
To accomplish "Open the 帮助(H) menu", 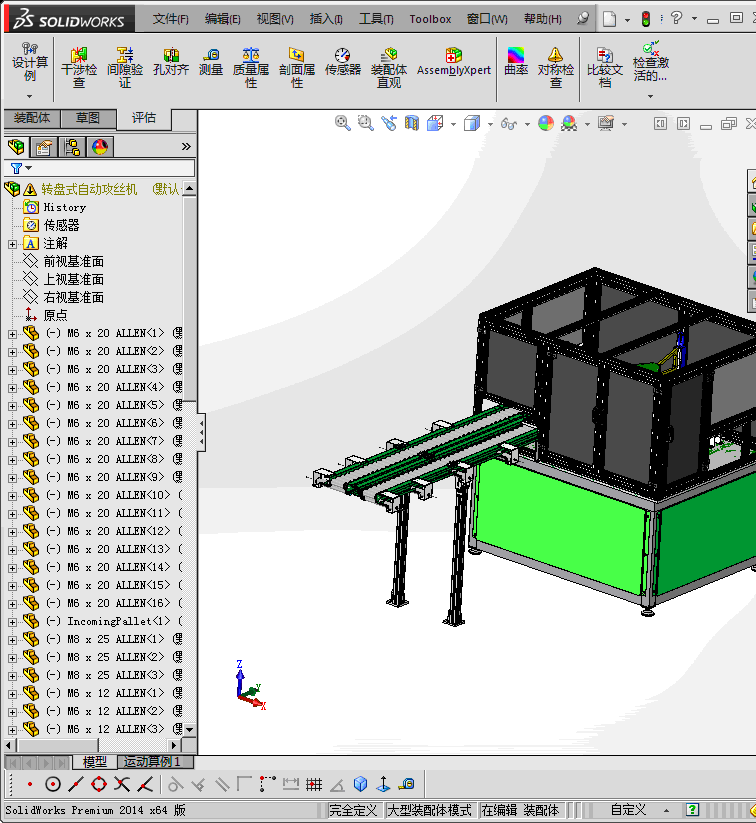I will pyautogui.click(x=543, y=19).
